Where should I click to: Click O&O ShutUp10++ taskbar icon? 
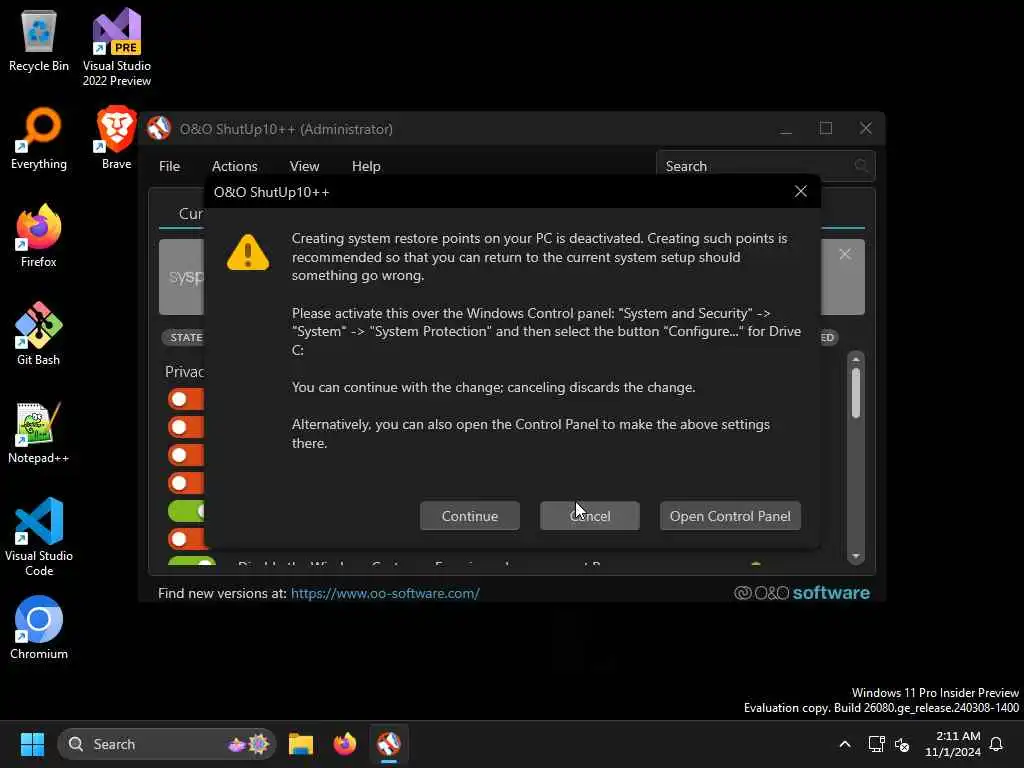(x=389, y=744)
